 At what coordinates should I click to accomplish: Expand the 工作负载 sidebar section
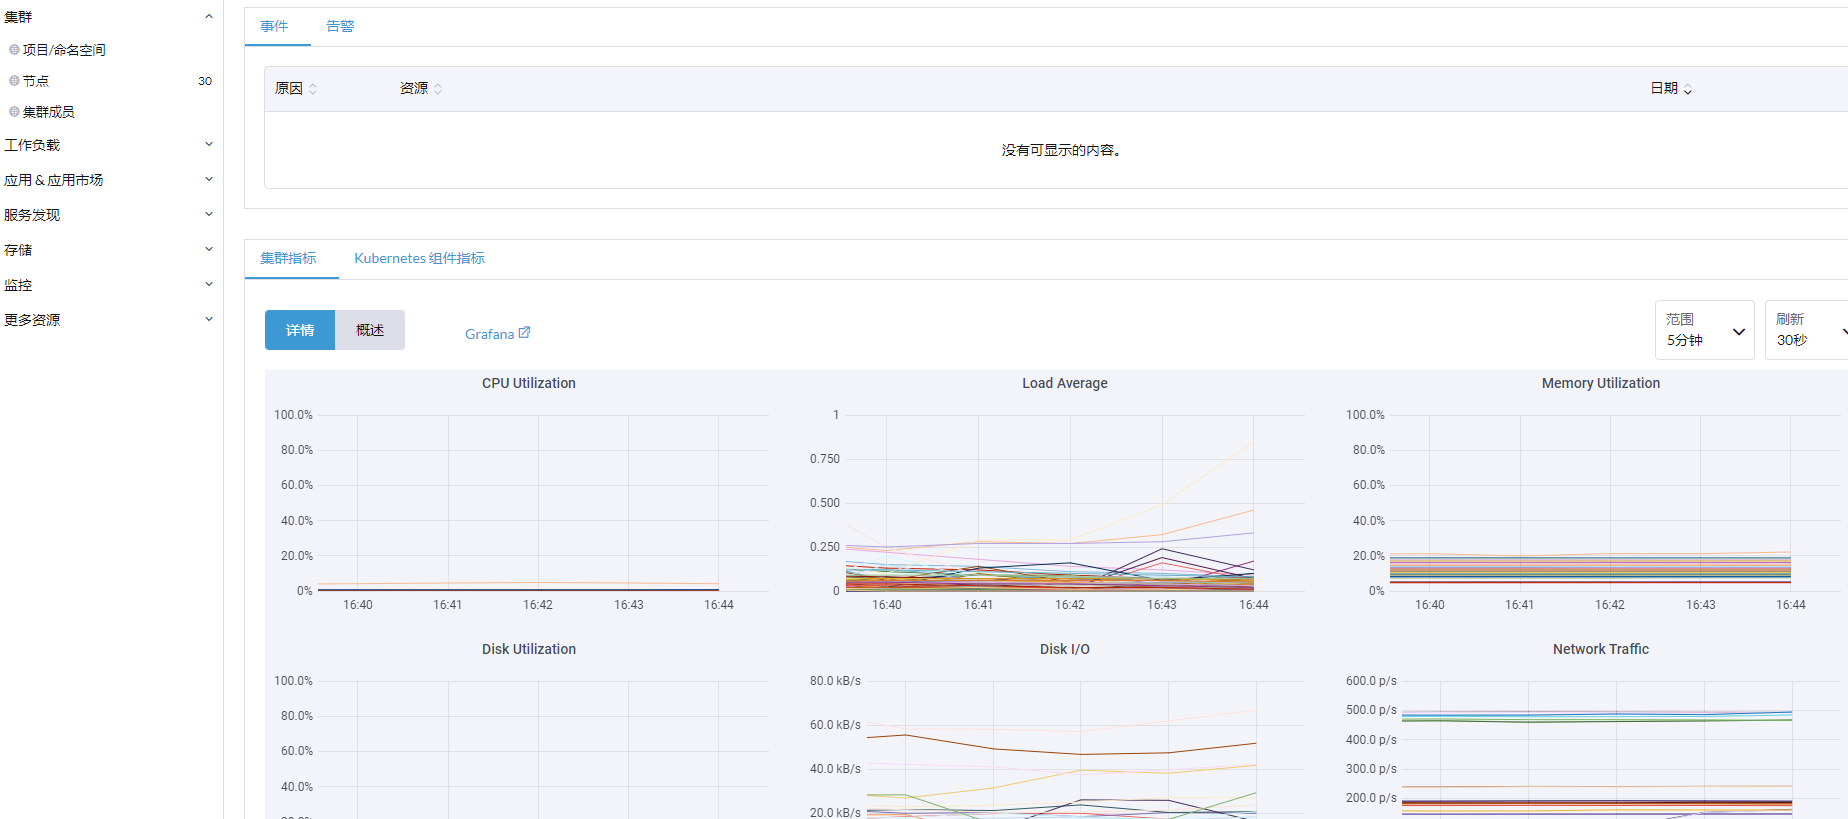[209, 144]
